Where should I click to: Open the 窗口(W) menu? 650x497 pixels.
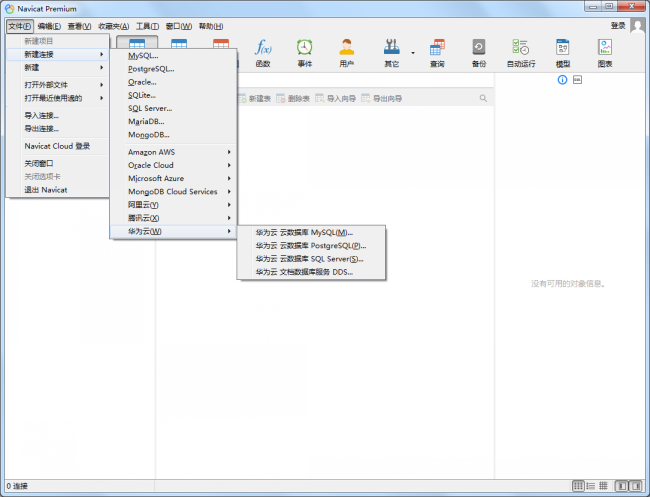179,26
